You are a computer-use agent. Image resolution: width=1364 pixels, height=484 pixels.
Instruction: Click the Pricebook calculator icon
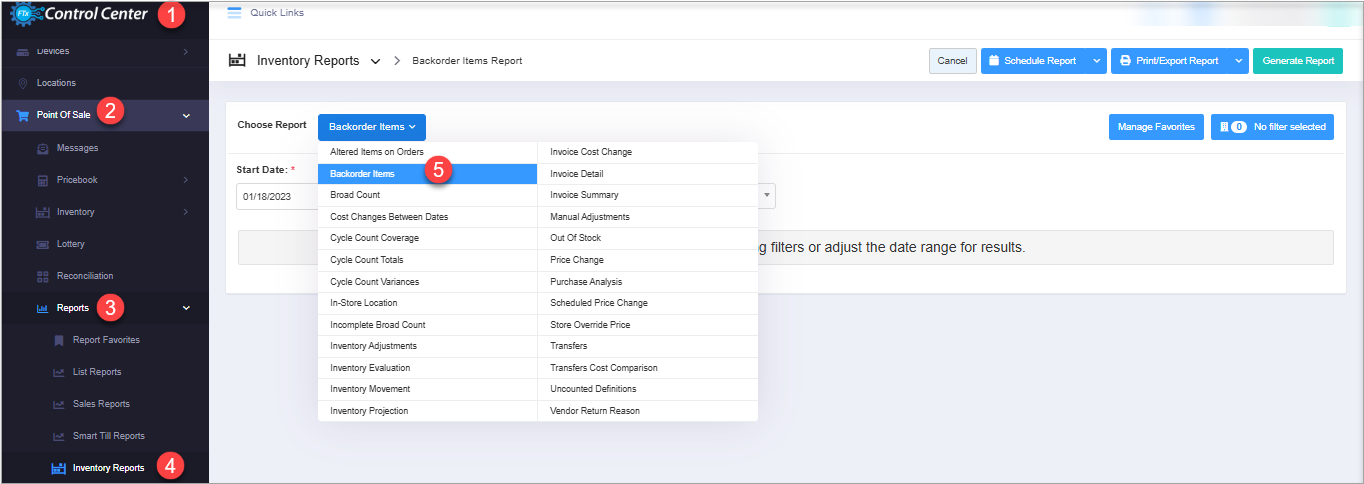click(x=42, y=180)
